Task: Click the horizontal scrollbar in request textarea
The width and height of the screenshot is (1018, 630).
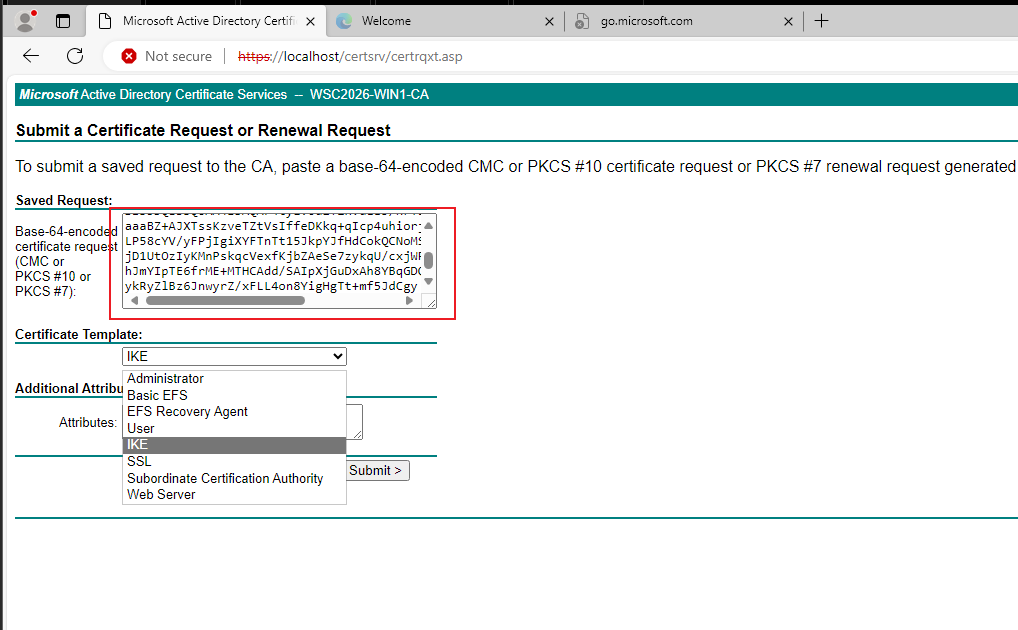Action: (x=225, y=301)
